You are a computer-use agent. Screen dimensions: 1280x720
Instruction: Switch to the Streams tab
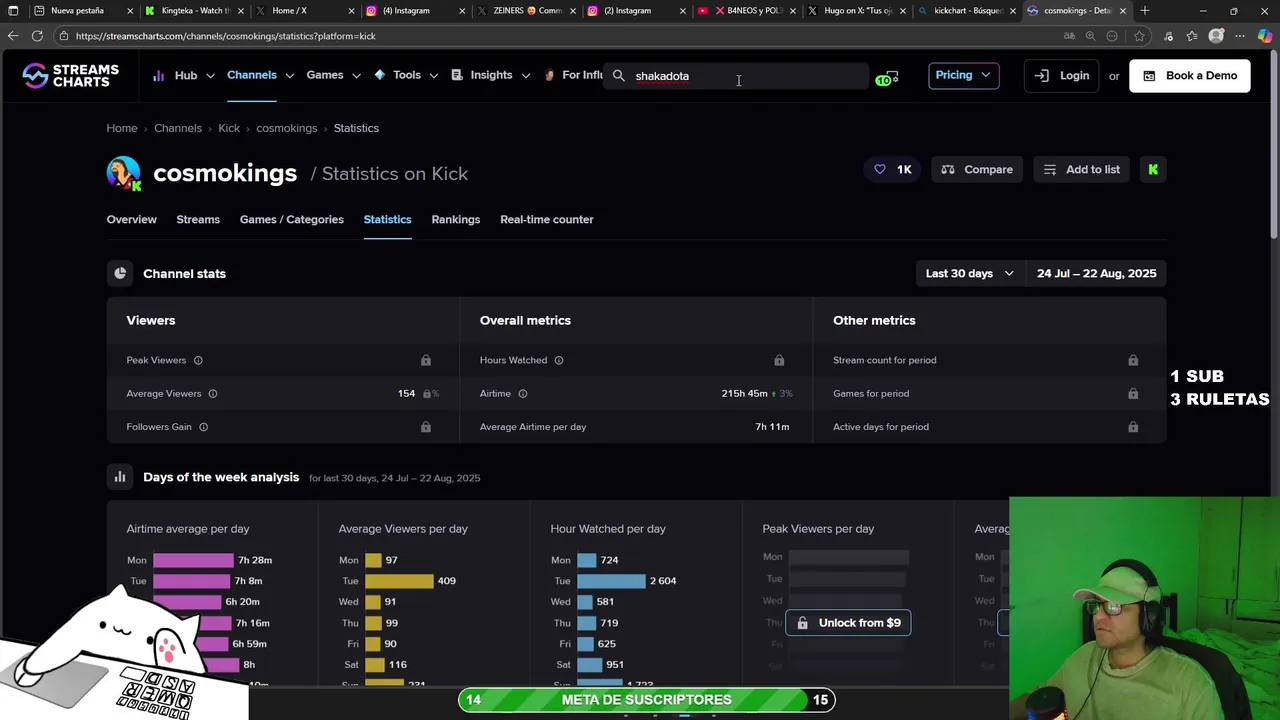pyautogui.click(x=198, y=220)
